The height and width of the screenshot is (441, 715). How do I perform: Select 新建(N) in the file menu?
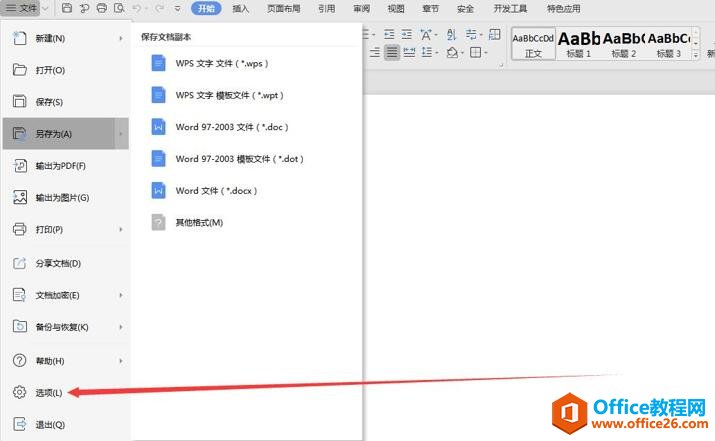(66, 38)
